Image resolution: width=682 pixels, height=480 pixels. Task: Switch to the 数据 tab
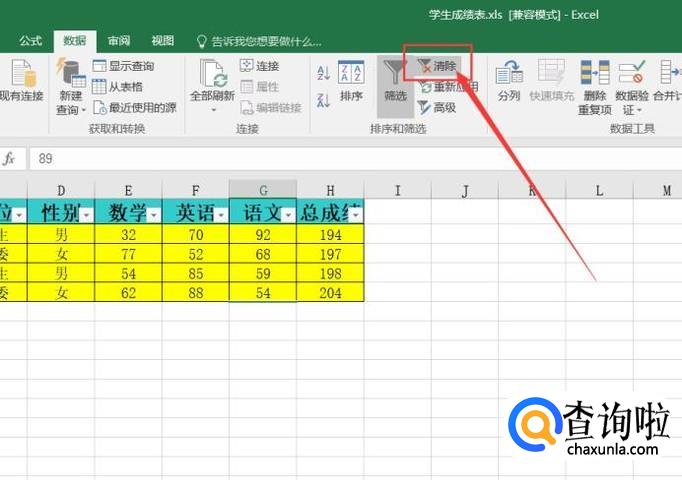tap(75, 41)
